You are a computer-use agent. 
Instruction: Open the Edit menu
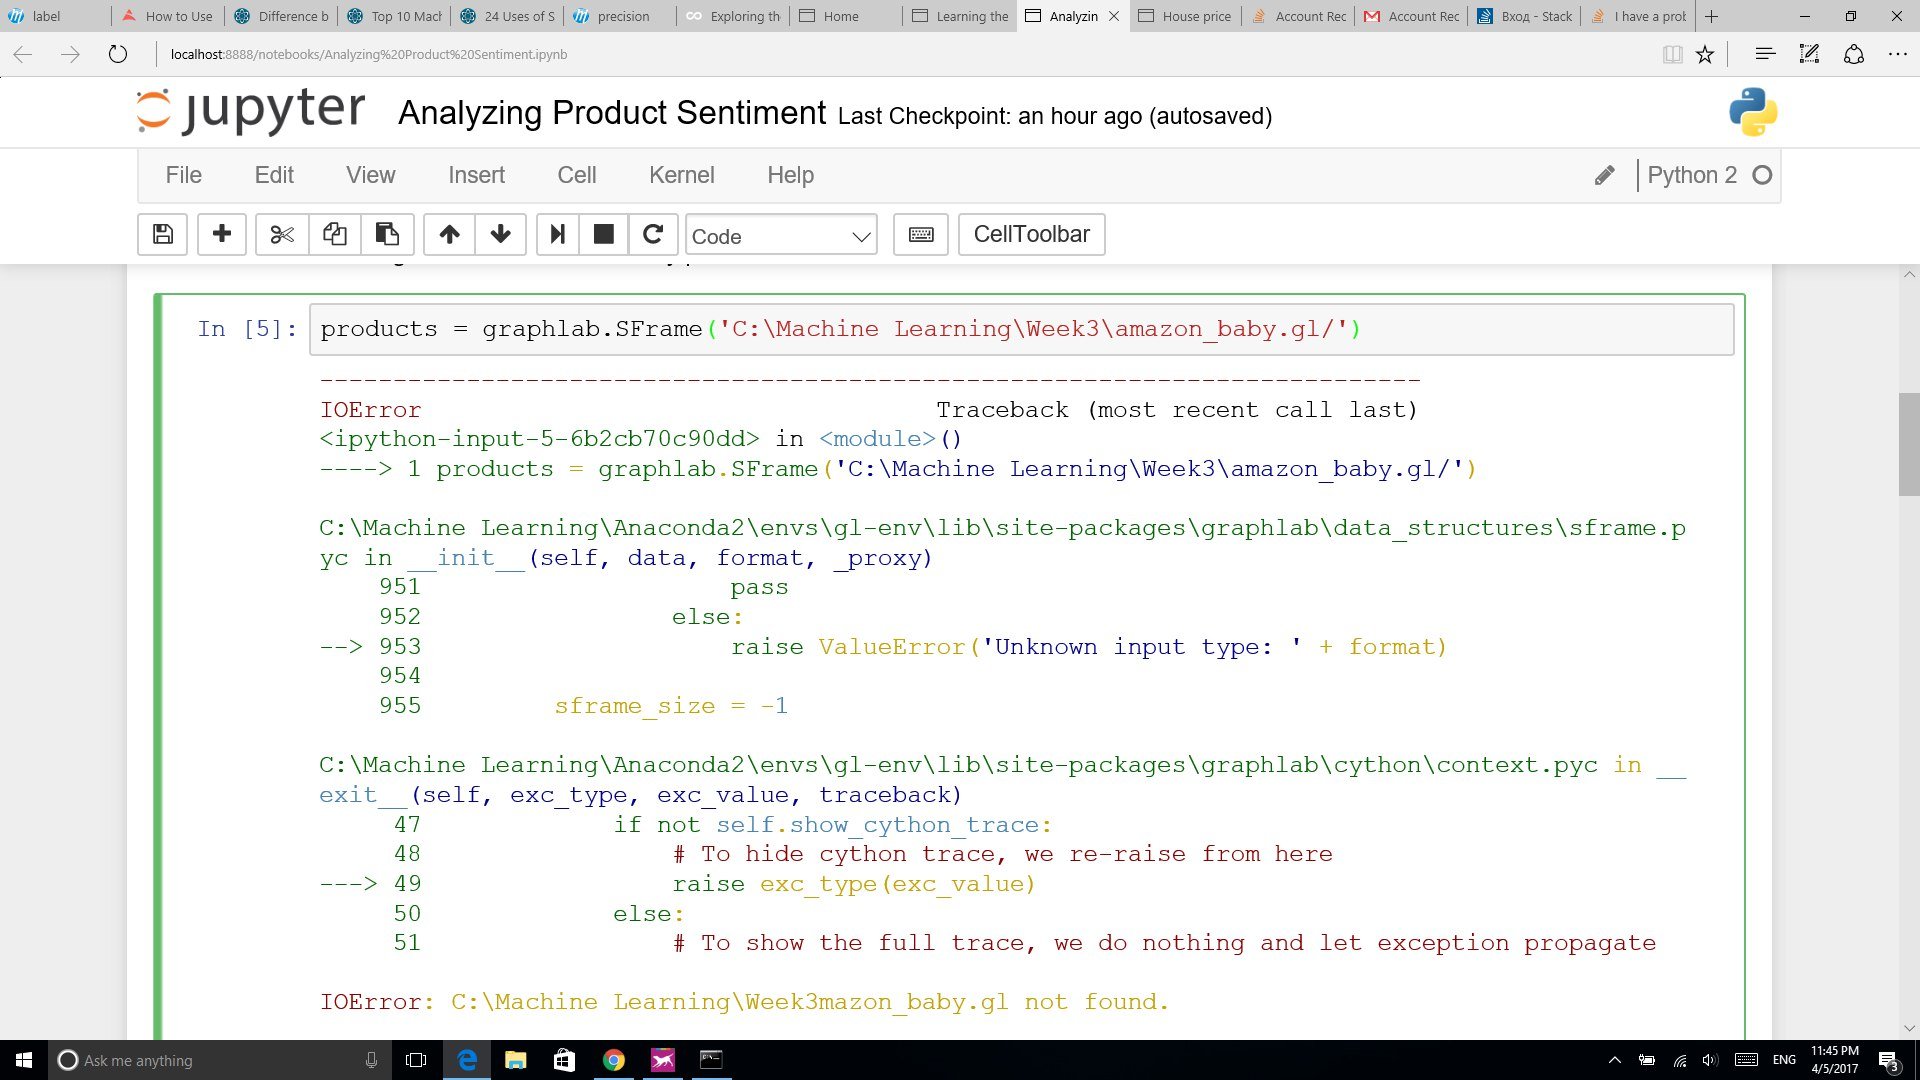pyautogui.click(x=274, y=175)
